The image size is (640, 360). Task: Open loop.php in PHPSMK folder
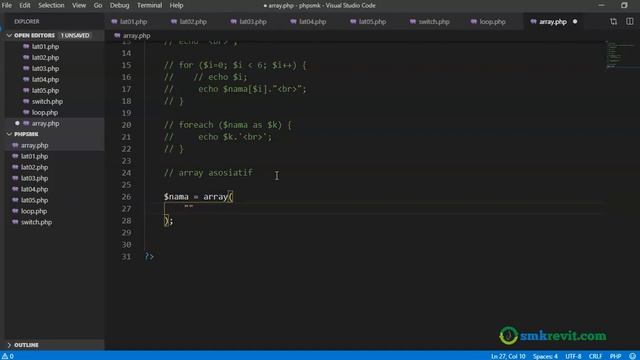(x=34, y=211)
